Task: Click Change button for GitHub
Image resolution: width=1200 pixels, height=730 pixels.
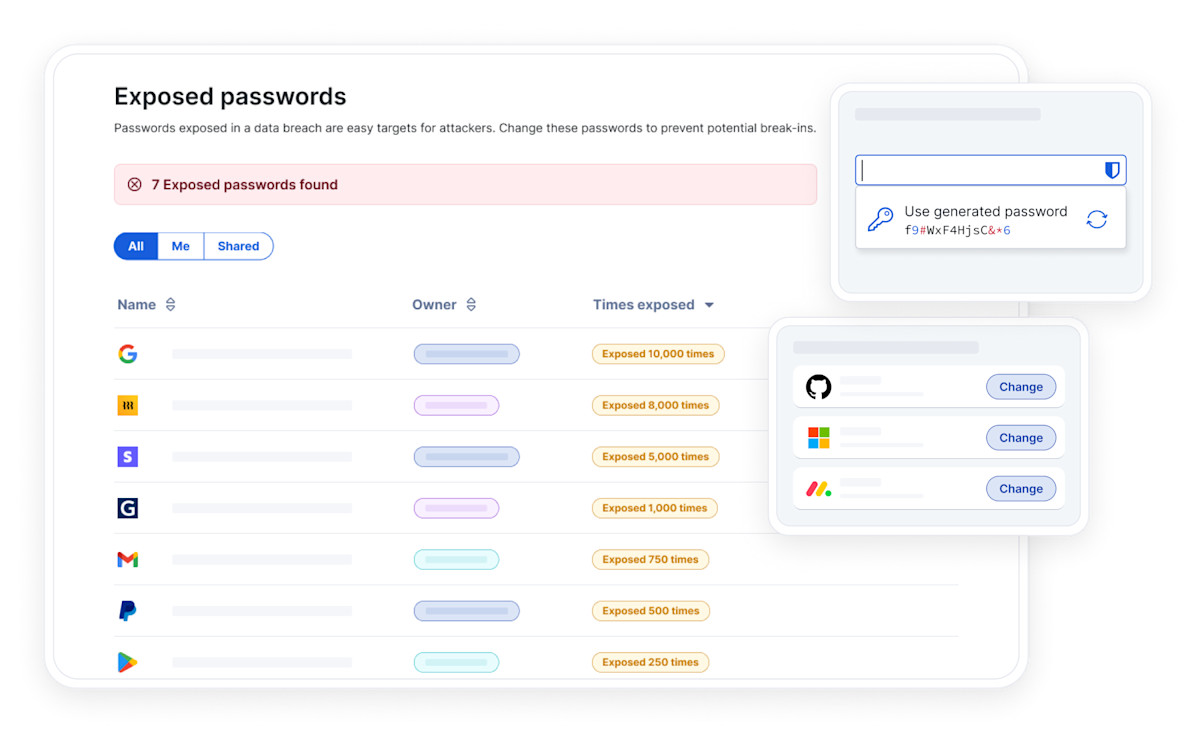Action: [x=1020, y=387]
